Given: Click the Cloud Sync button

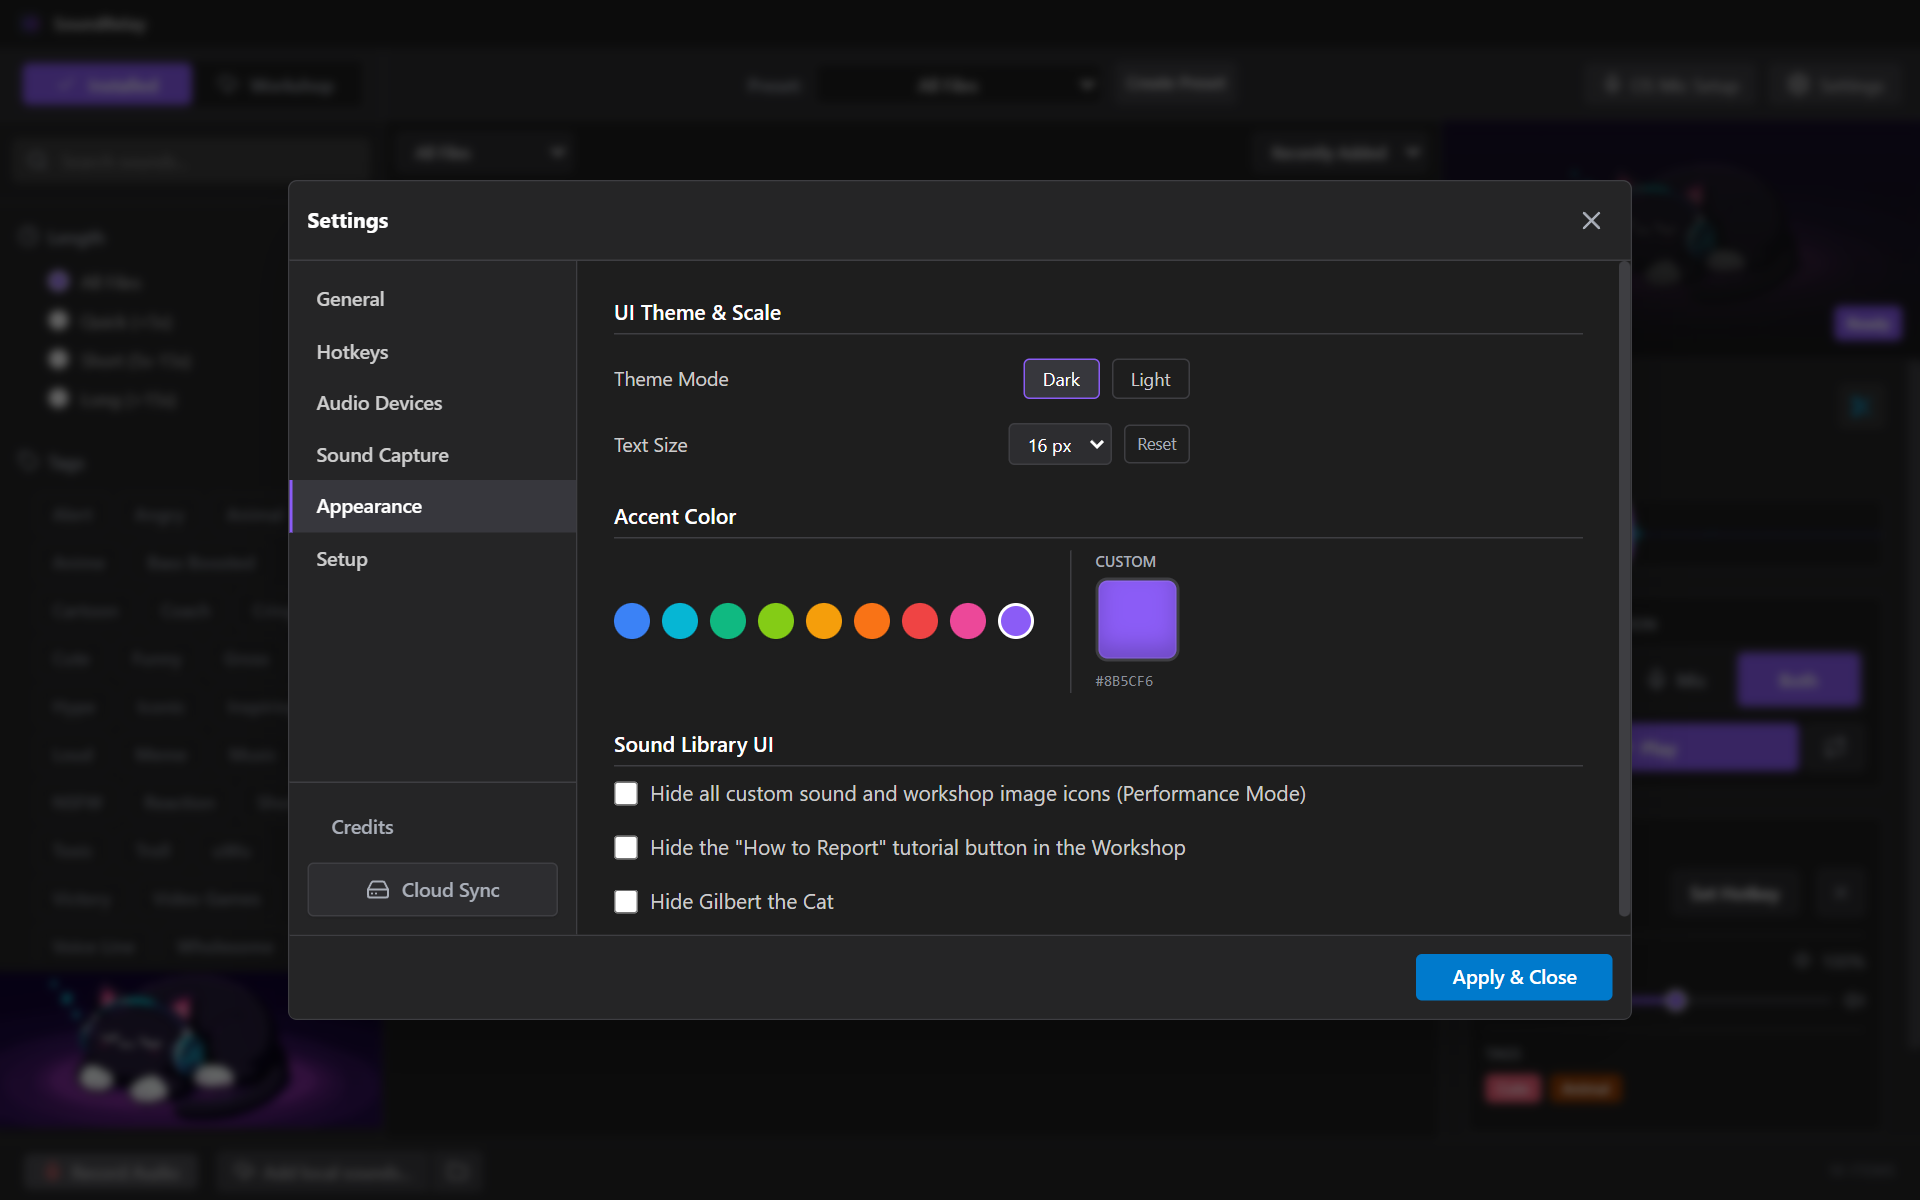Looking at the screenshot, I should tap(432, 889).
